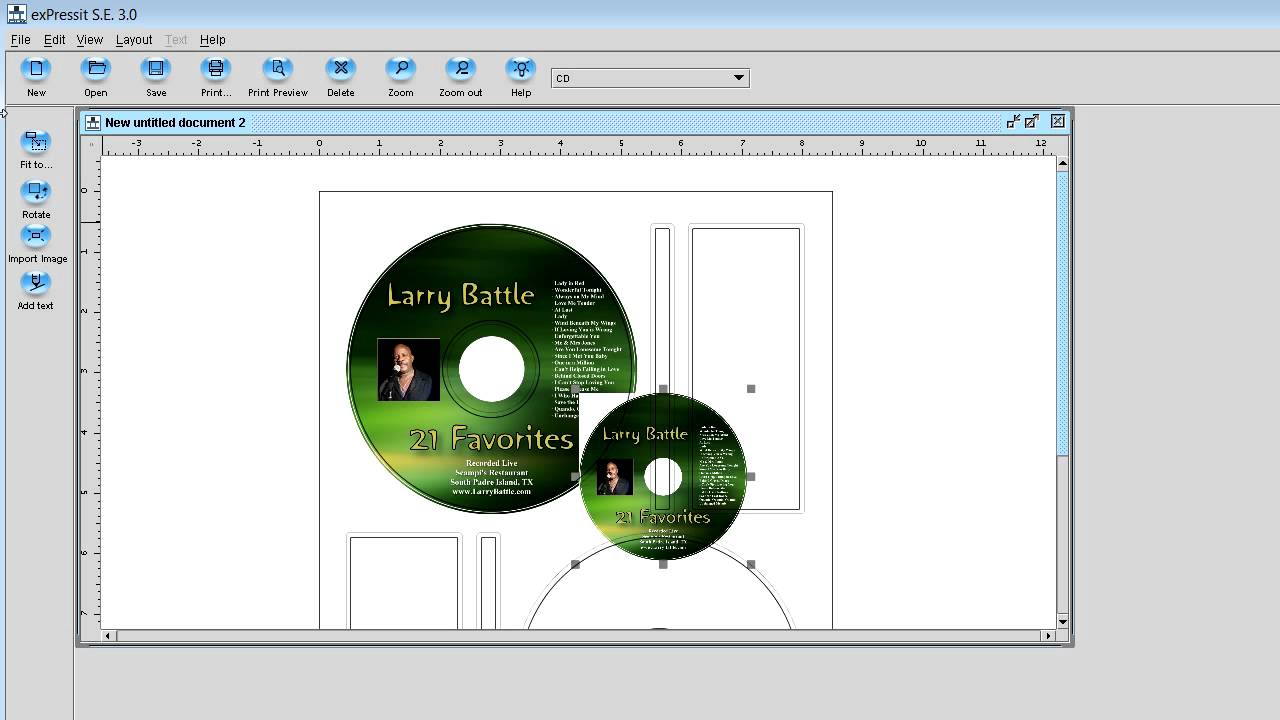Click the Import Image tool

tap(36, 237)
